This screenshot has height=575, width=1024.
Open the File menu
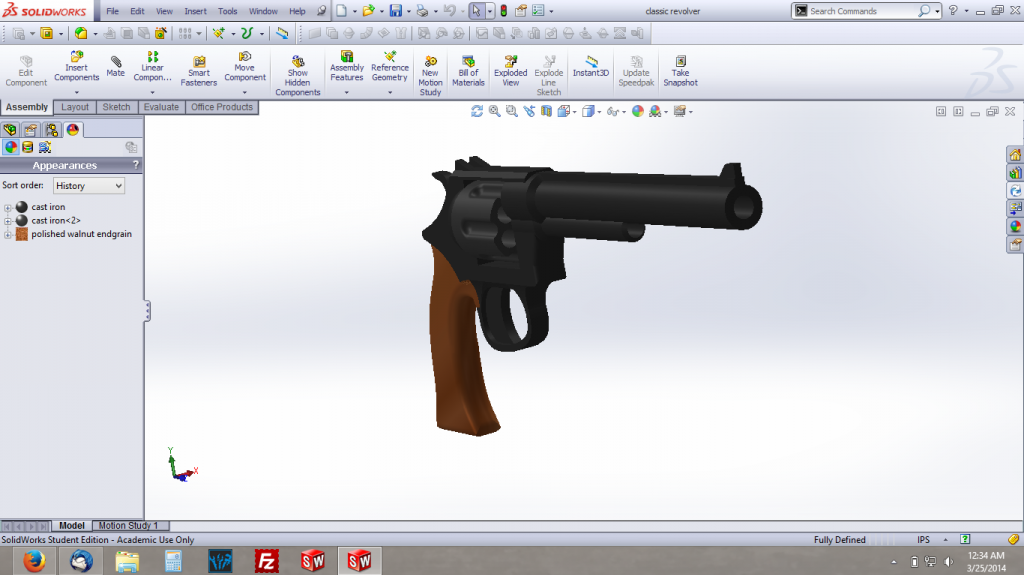click(112, 11)
